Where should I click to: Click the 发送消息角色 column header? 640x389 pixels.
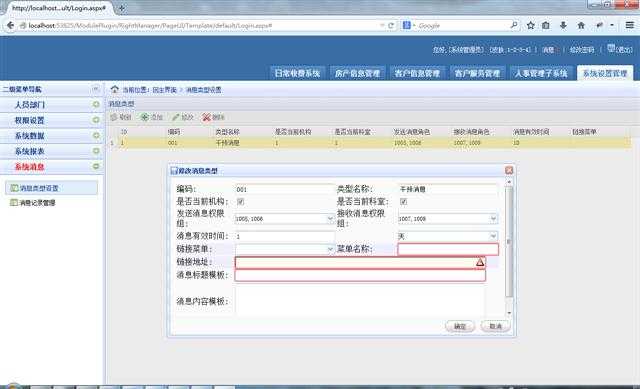point(411,132)
